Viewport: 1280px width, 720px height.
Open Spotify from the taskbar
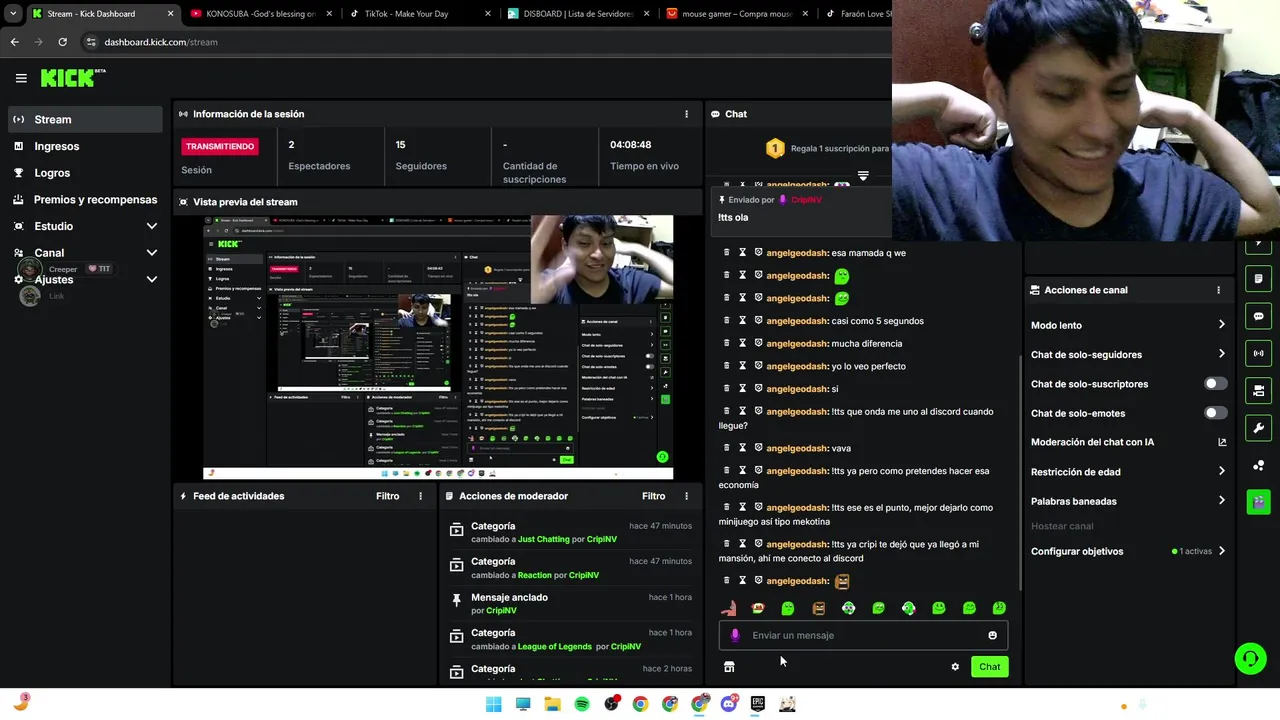point(582,704)
